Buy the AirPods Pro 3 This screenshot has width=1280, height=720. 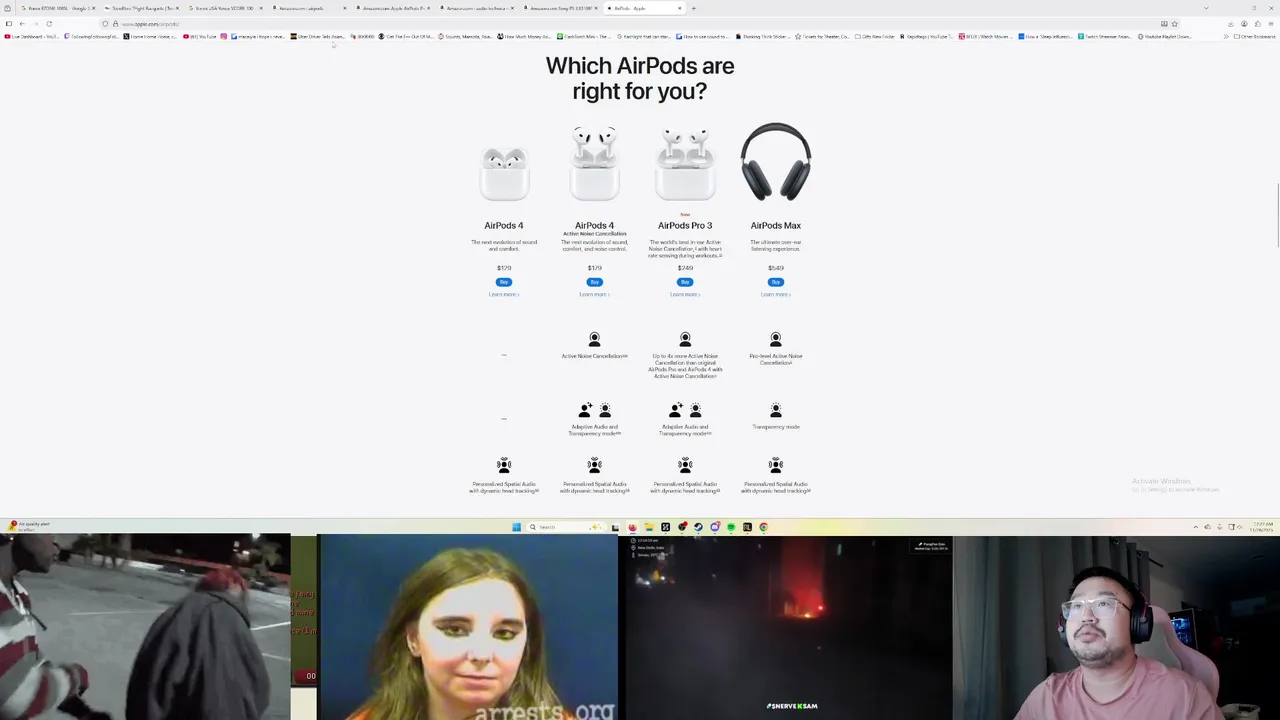pyautogui.click(x=685, y=282)
